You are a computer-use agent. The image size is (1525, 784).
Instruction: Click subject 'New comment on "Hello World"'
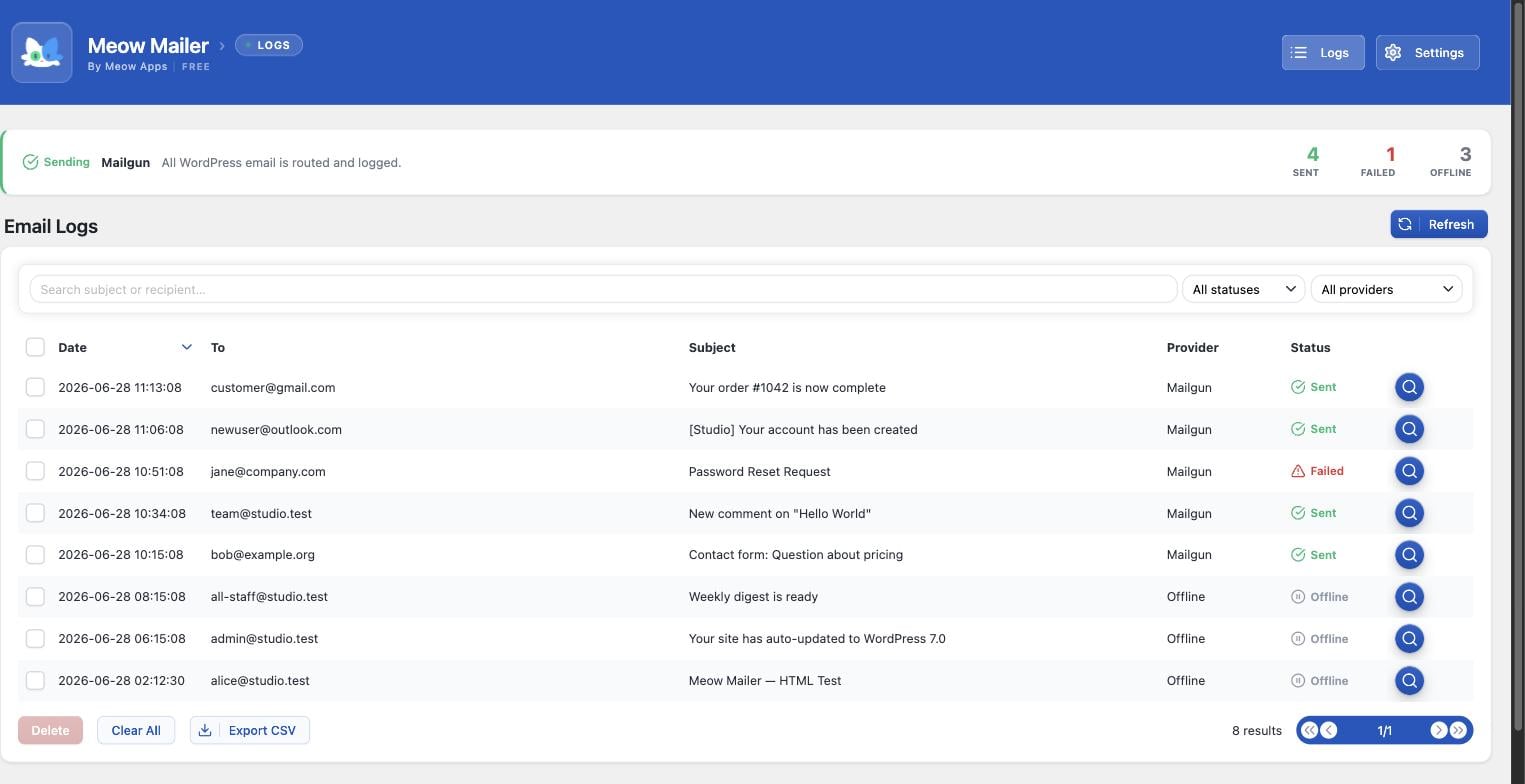(780, 513)
